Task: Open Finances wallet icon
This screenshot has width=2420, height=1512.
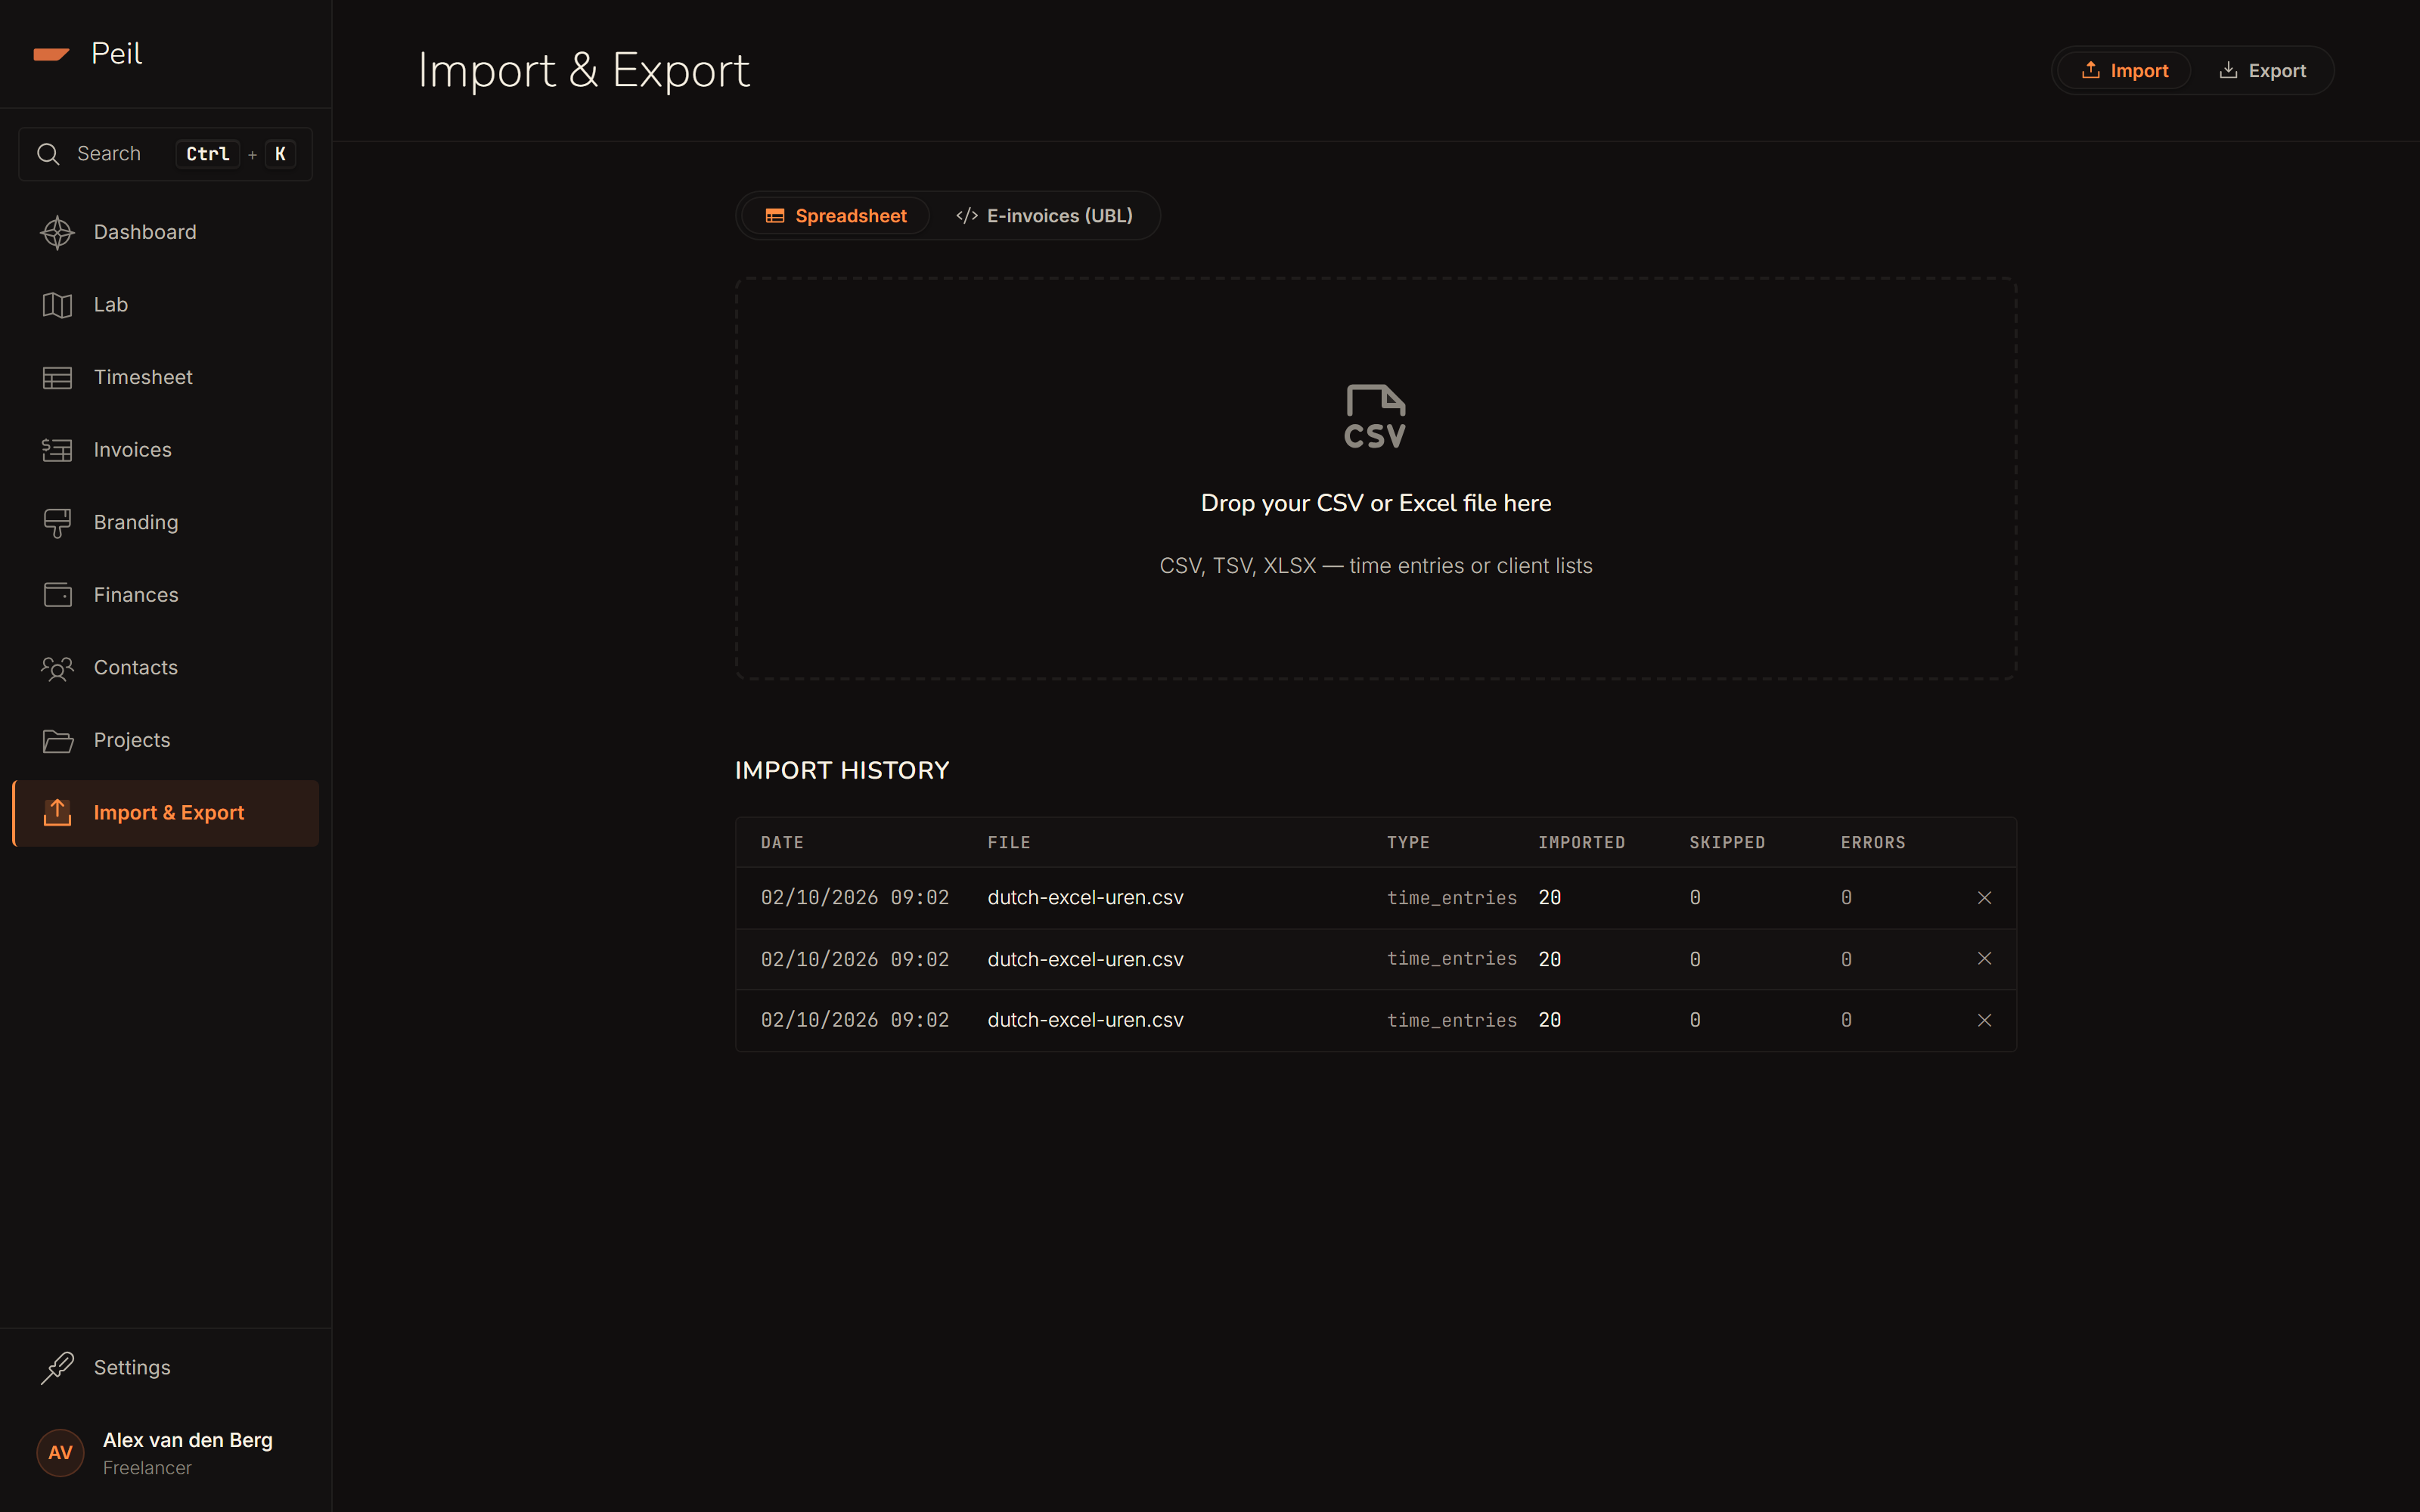Action: click(57, 595)
